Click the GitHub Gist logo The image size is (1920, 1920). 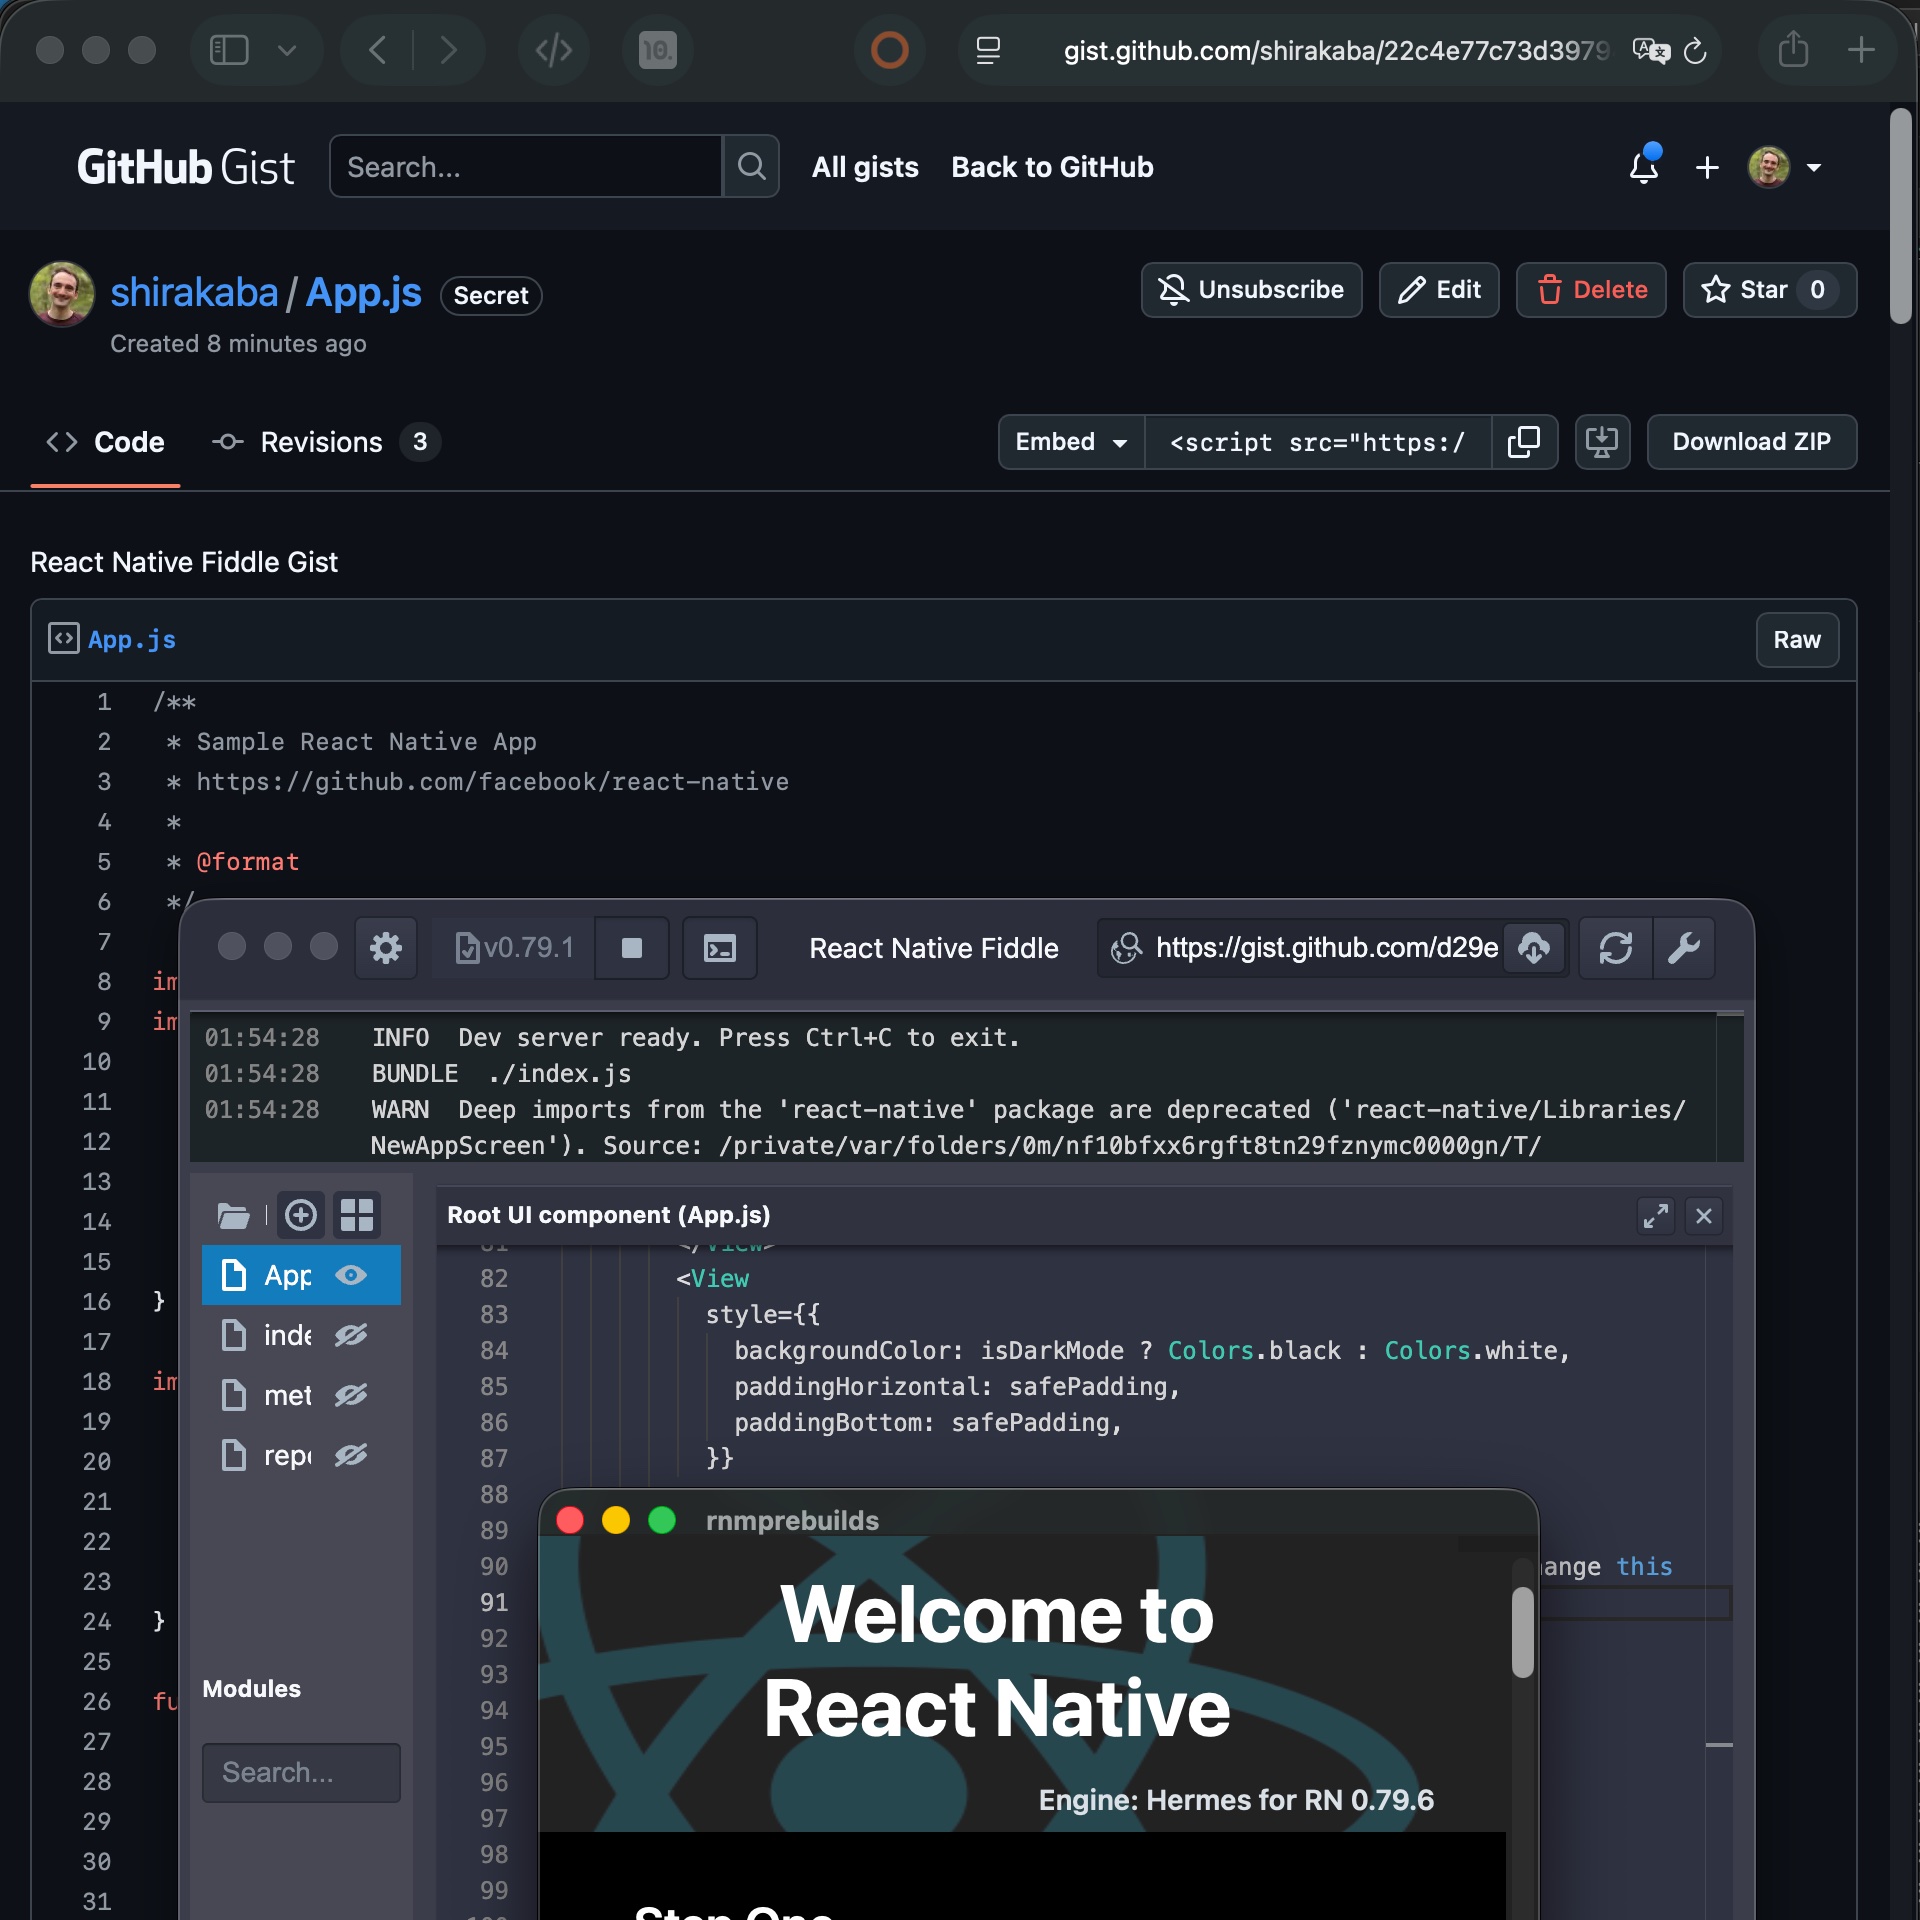(186, 167)
